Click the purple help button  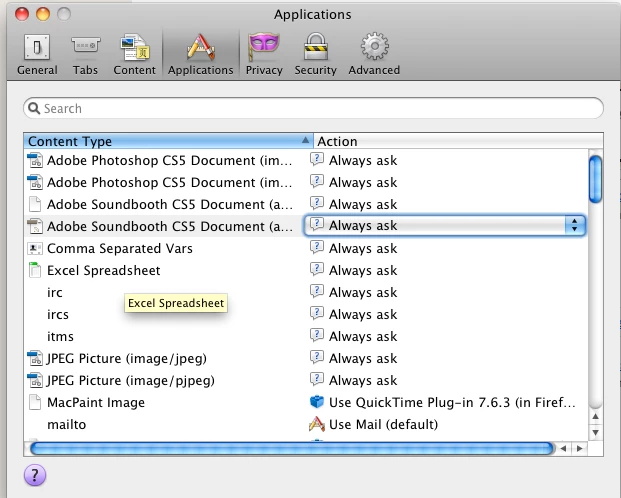pyautogui.click(x=35, y=475)
